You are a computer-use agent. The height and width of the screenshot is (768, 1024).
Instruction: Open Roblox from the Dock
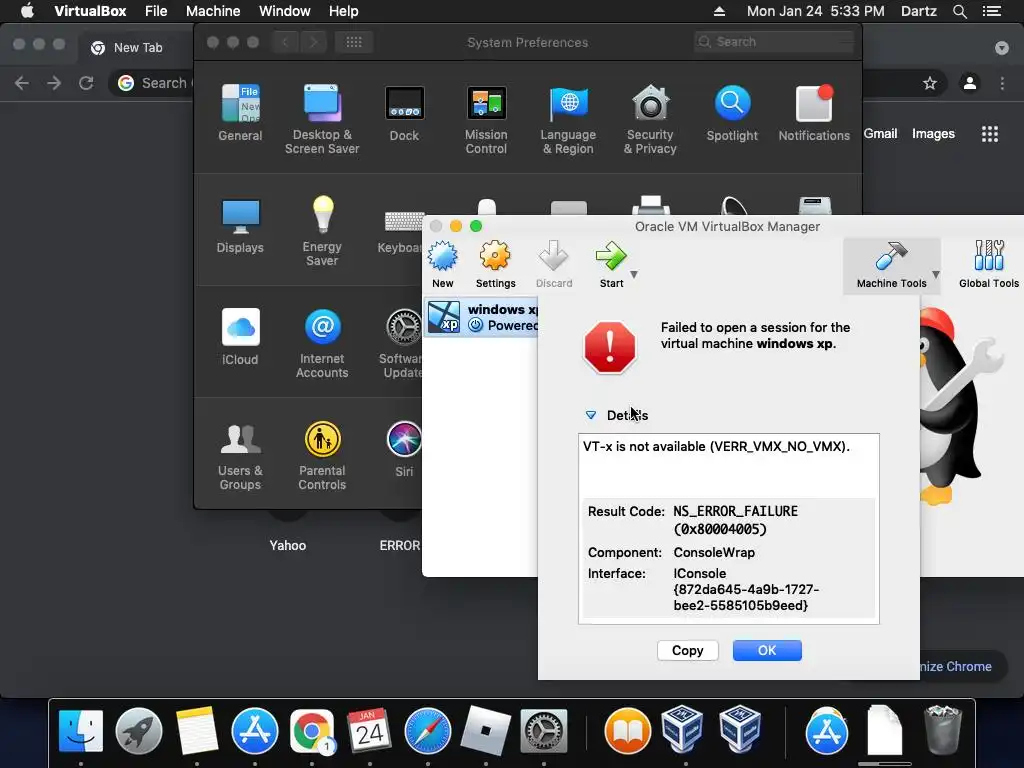[x=485, y=731]
